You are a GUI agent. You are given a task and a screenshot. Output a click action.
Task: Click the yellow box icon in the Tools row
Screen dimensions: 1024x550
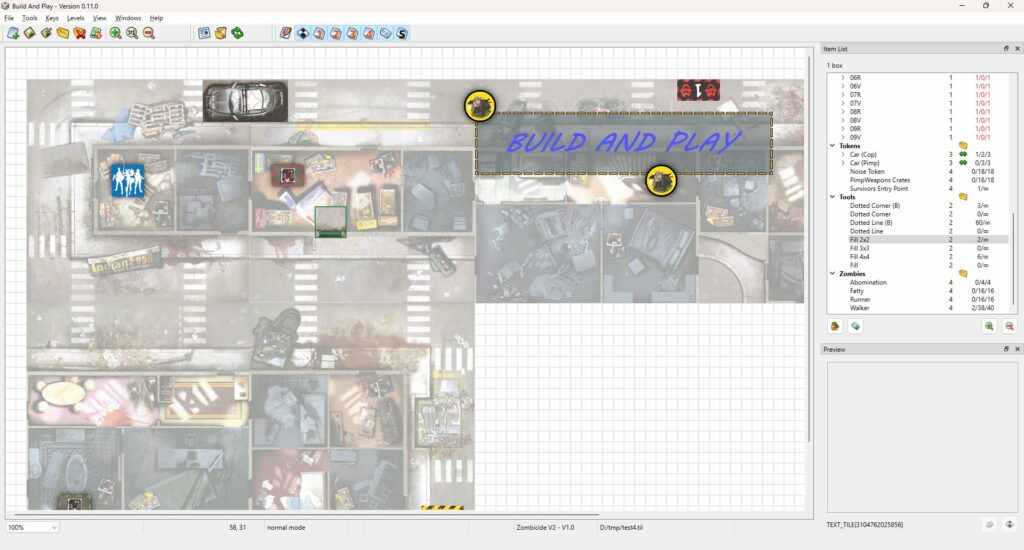[963, 197]
